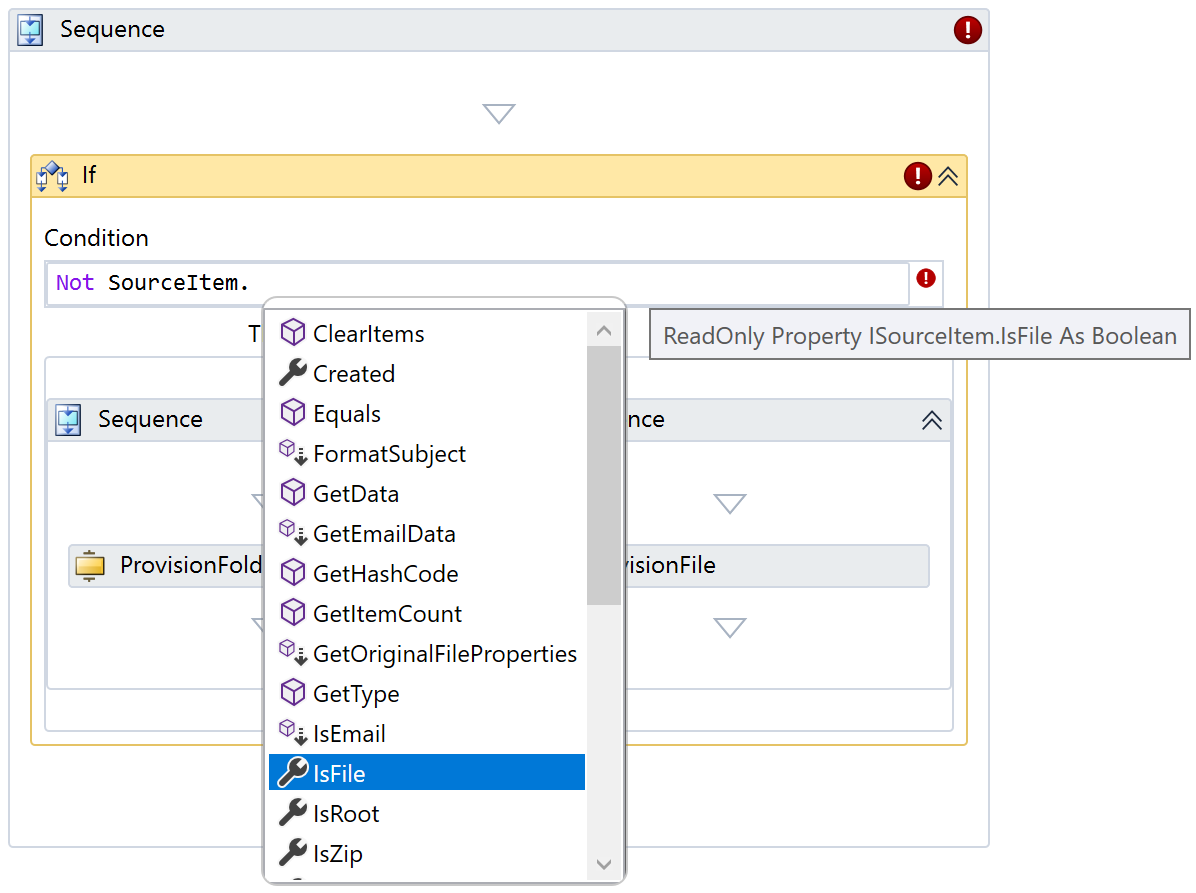Click the drop-placement triangle below the Sequence header

(x=498, y=113)
